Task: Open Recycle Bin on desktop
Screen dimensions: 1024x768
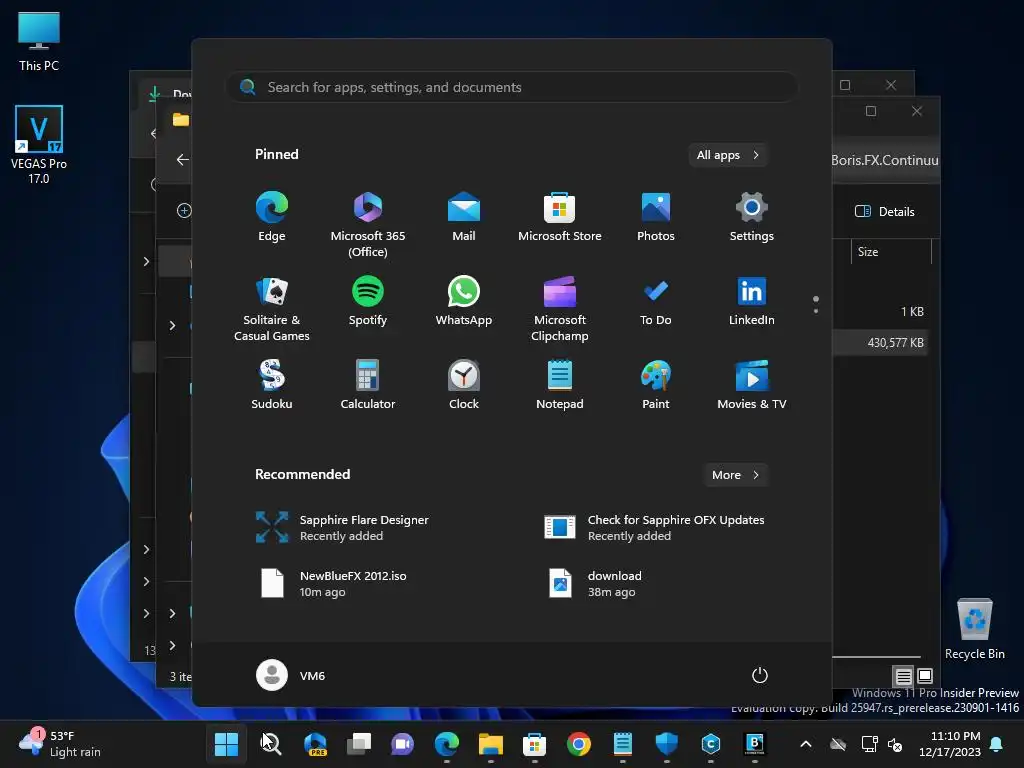Action: 974,628
